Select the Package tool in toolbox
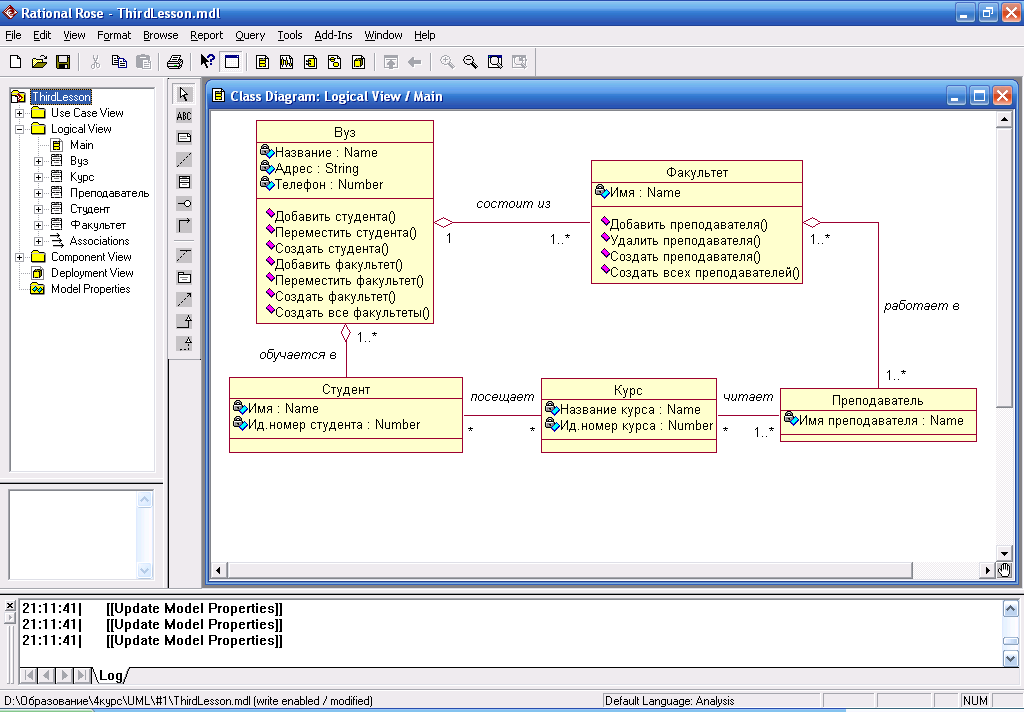 click(x=184, y=278)
